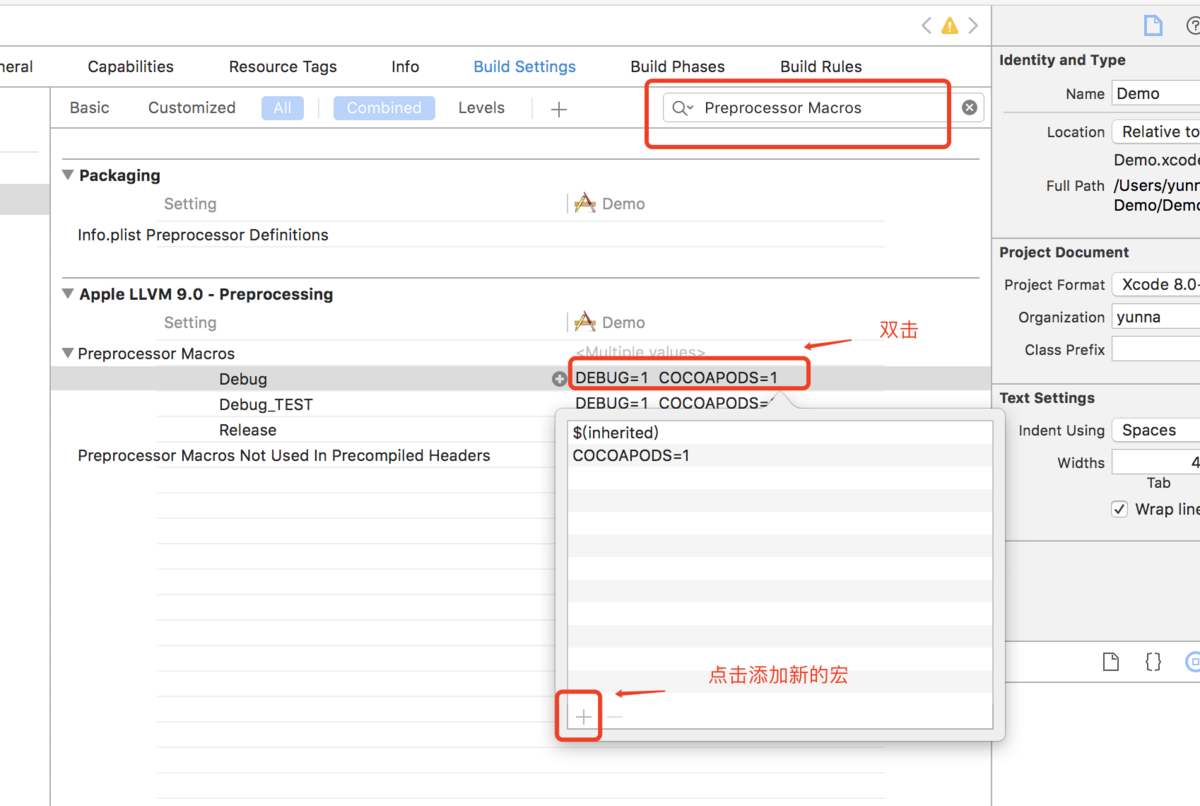Image resolution: width=1200 pixels, height=806 pixels.
Task: Open Indent Using Spaces dropdown
Action: 1156,430
